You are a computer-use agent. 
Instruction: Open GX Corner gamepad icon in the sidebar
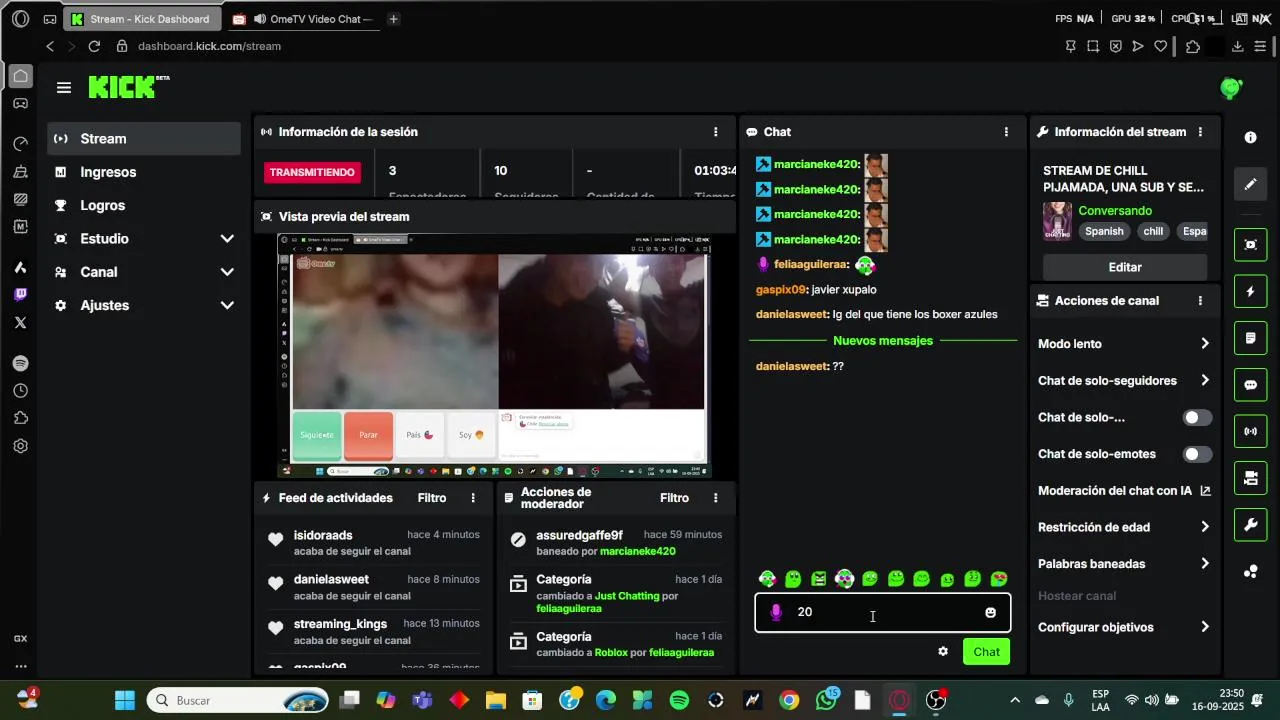point(20,103)
